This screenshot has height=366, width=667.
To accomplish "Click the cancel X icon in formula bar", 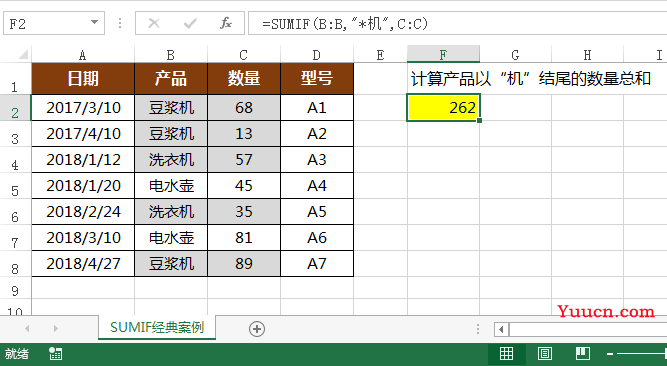I will coord(154,23).
